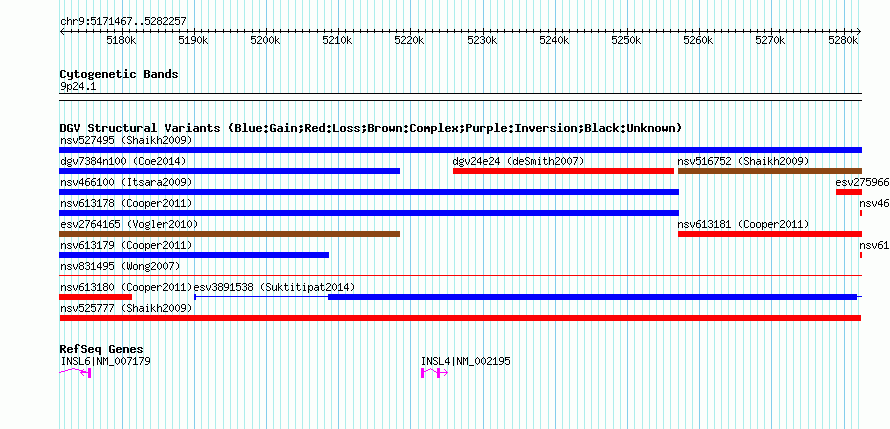Select the nsv525777 (Shaikh2009) label
The image size is (890, 429).
pos(126,308)
